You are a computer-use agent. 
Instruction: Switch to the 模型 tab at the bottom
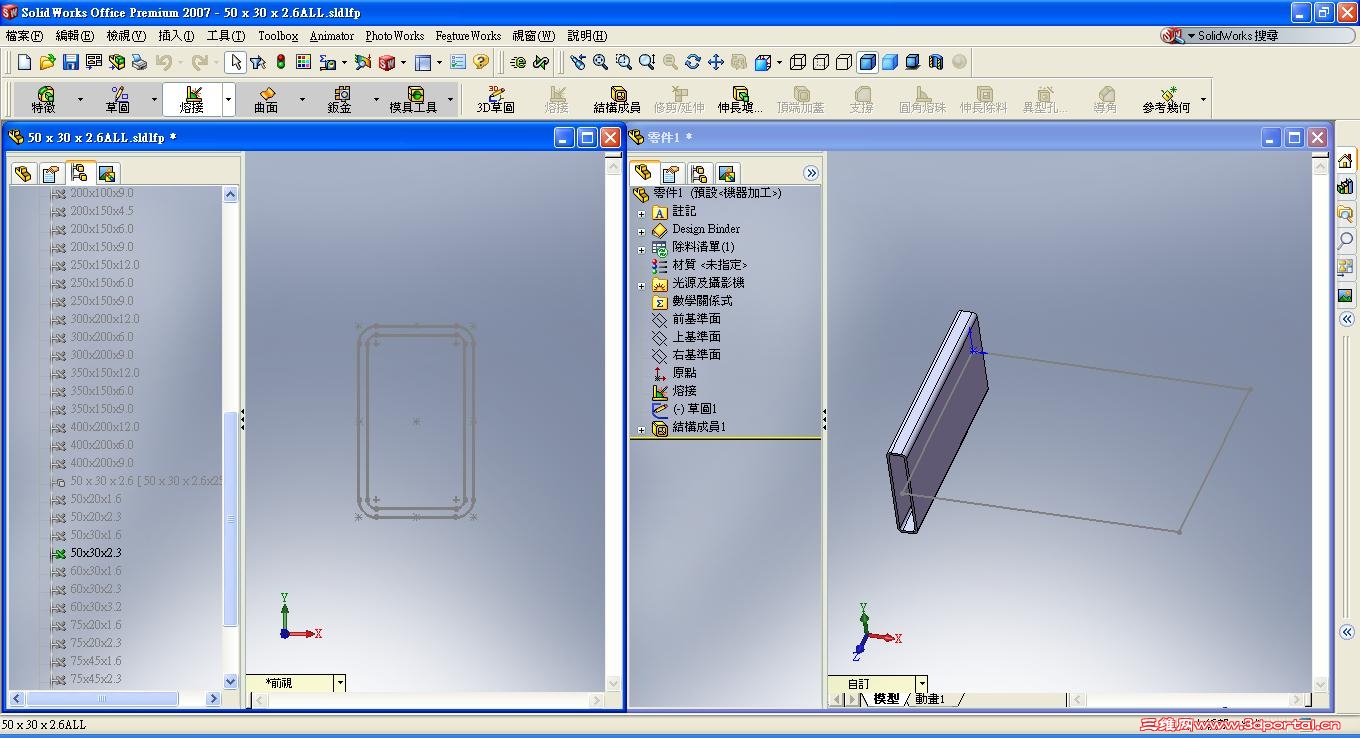[x=886, y=699]
